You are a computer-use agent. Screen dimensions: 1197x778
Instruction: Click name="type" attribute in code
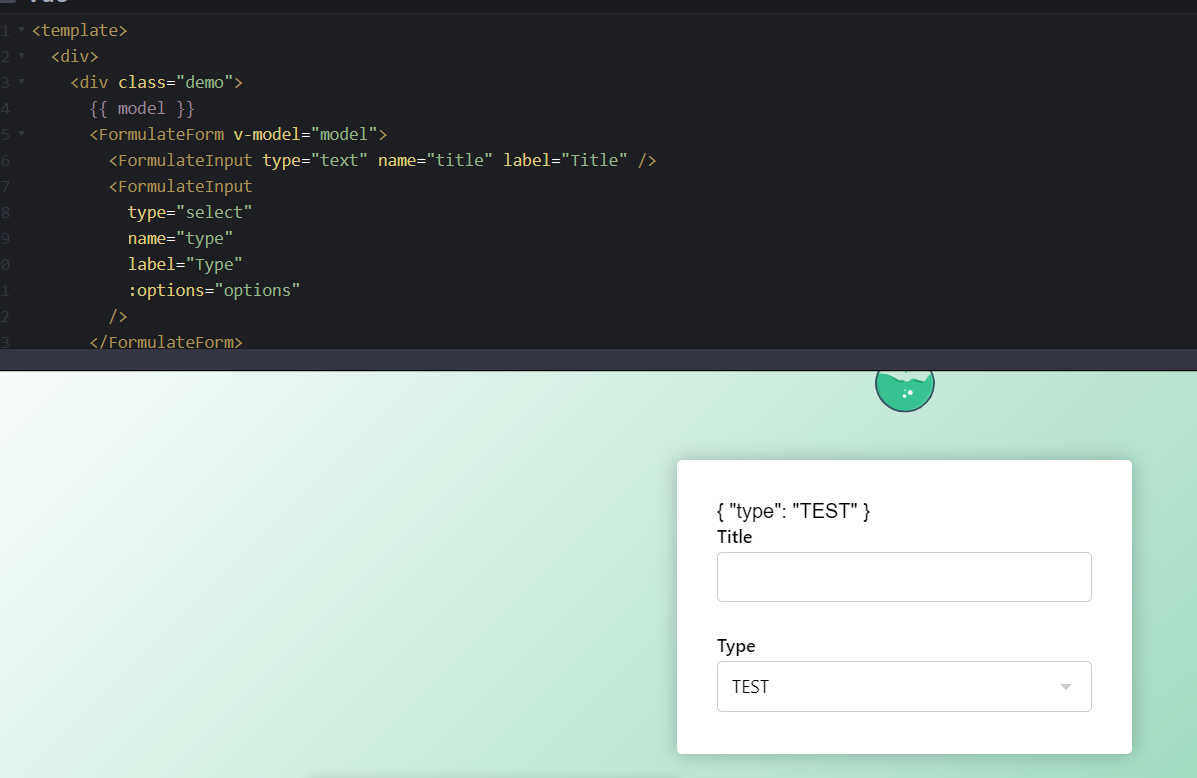click(180, 238)
